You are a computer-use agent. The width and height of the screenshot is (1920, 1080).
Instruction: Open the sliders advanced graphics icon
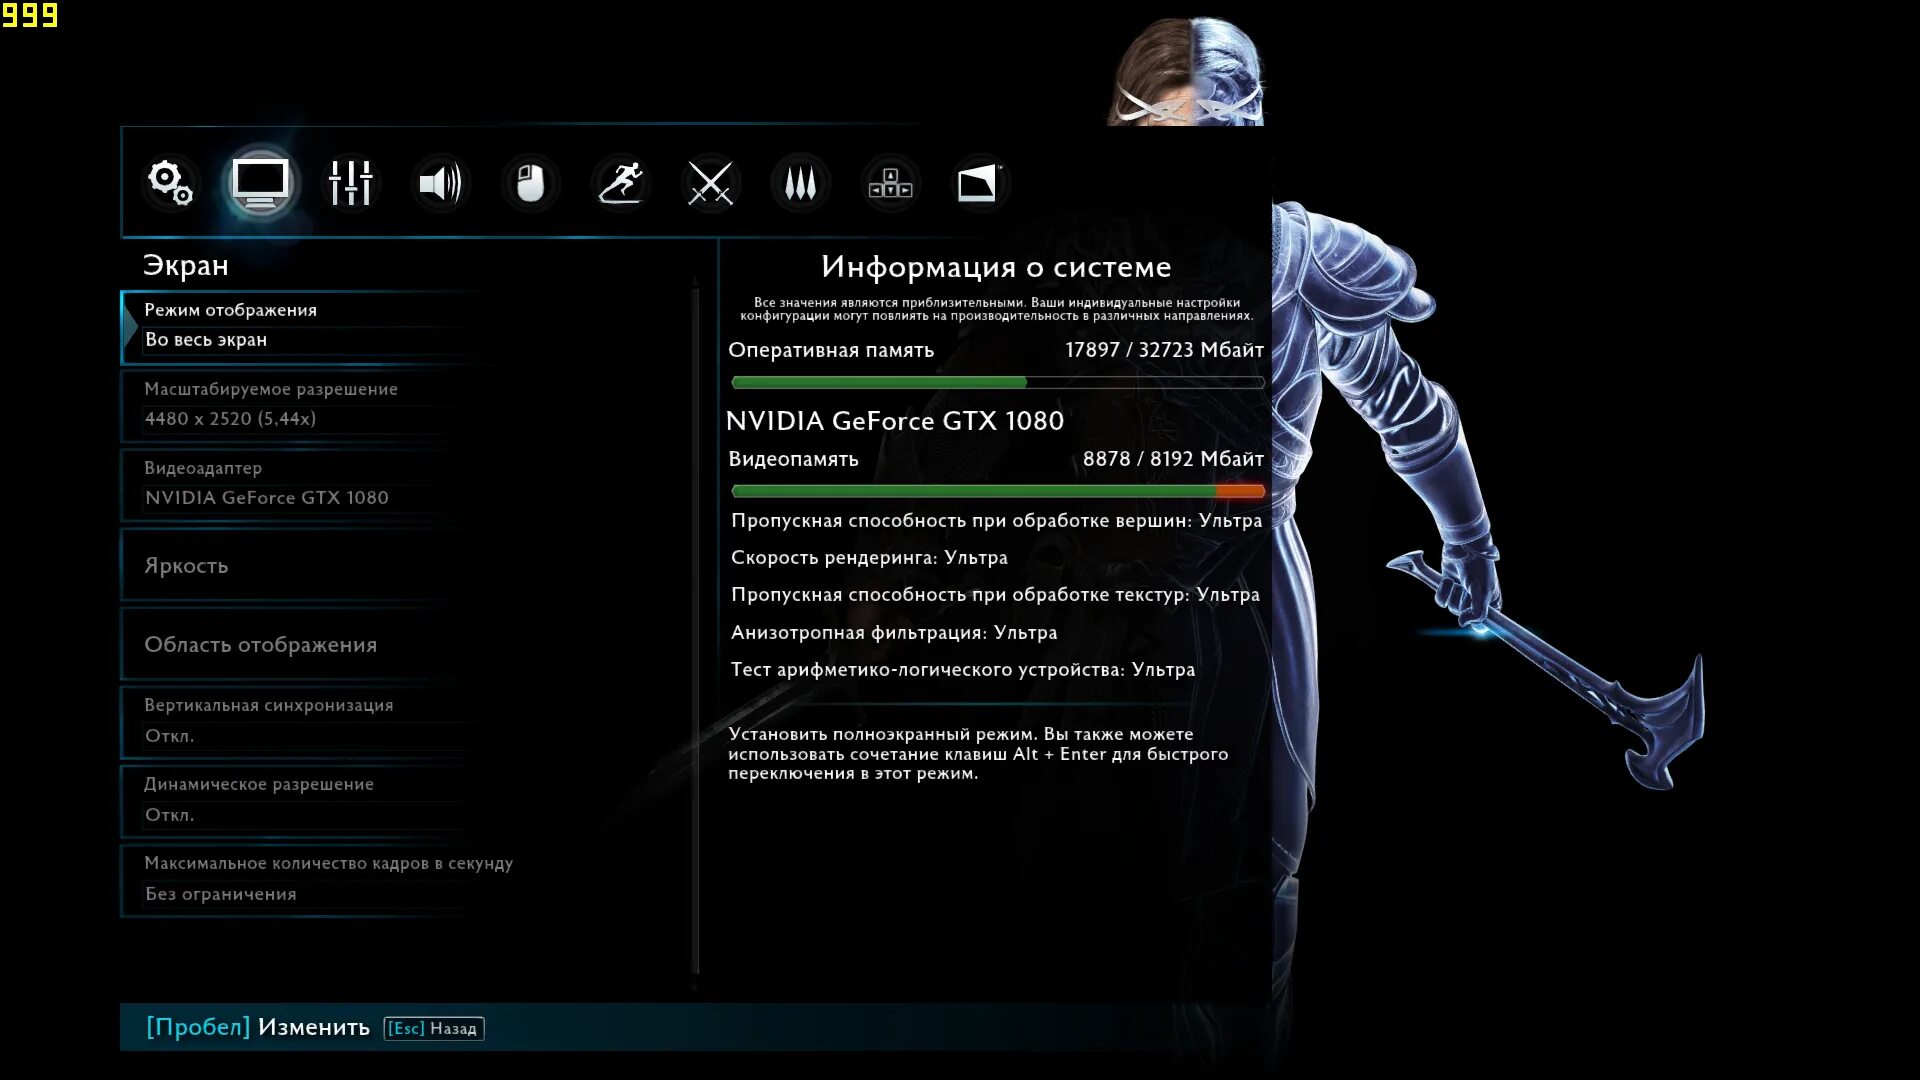(350, 183)
